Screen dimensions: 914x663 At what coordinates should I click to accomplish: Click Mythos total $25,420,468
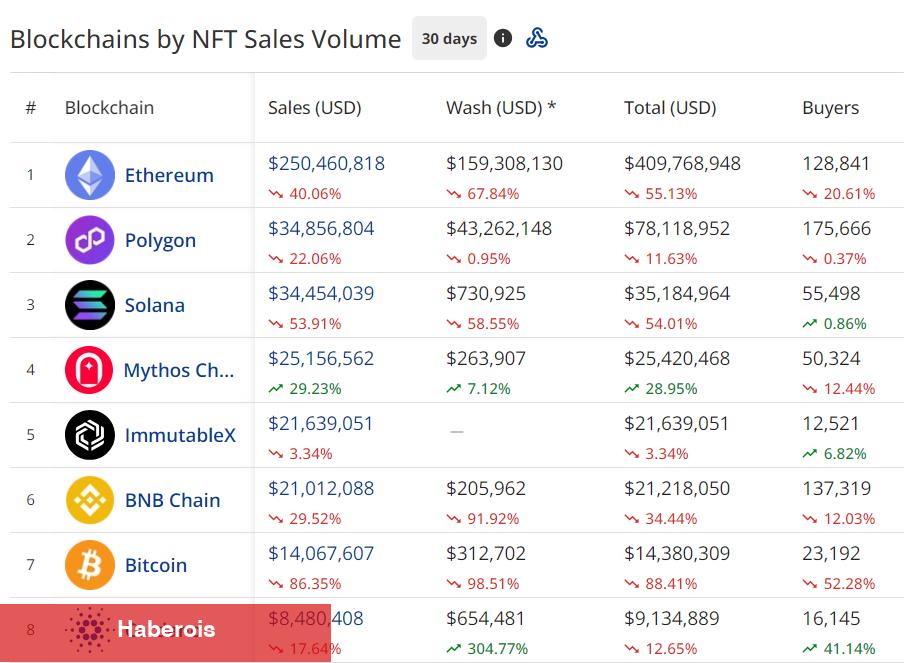677,358
